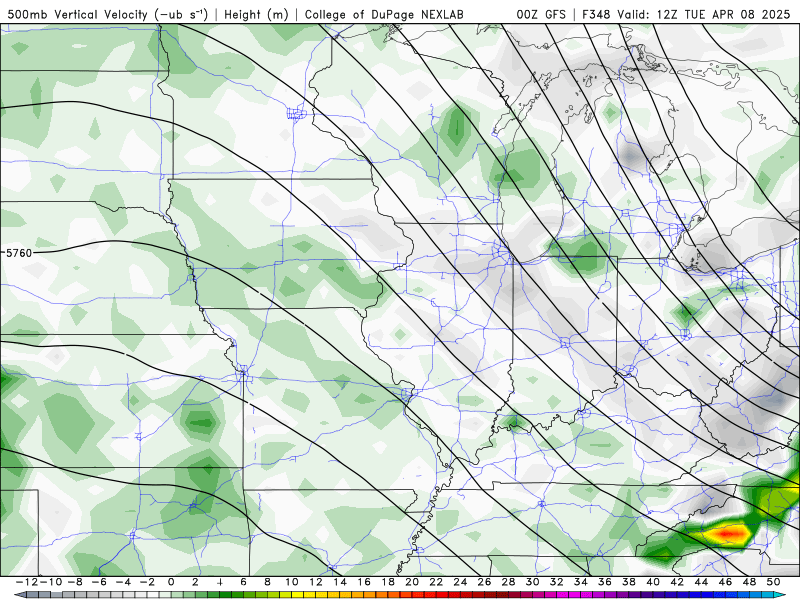Click the "32" color scale label
Viewport: 800px width, 600px height.
click(x=557, y=582)
